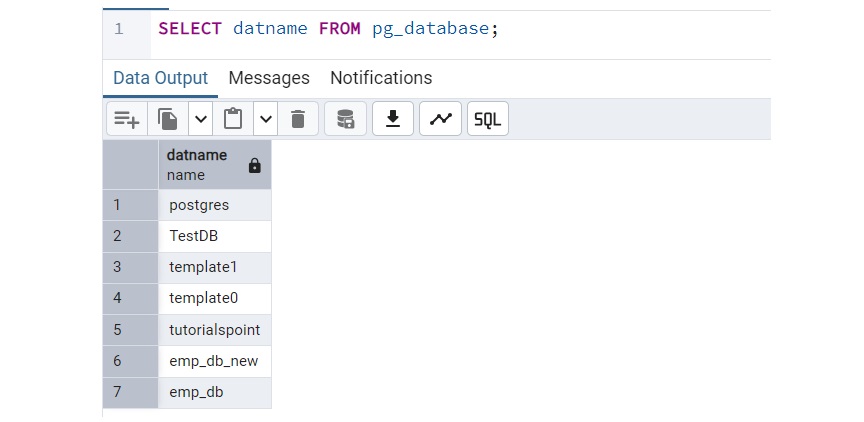The height and width of the screenshot is (422, 864).
Task: Click the Save data changes icon
Action: (345, 119)
